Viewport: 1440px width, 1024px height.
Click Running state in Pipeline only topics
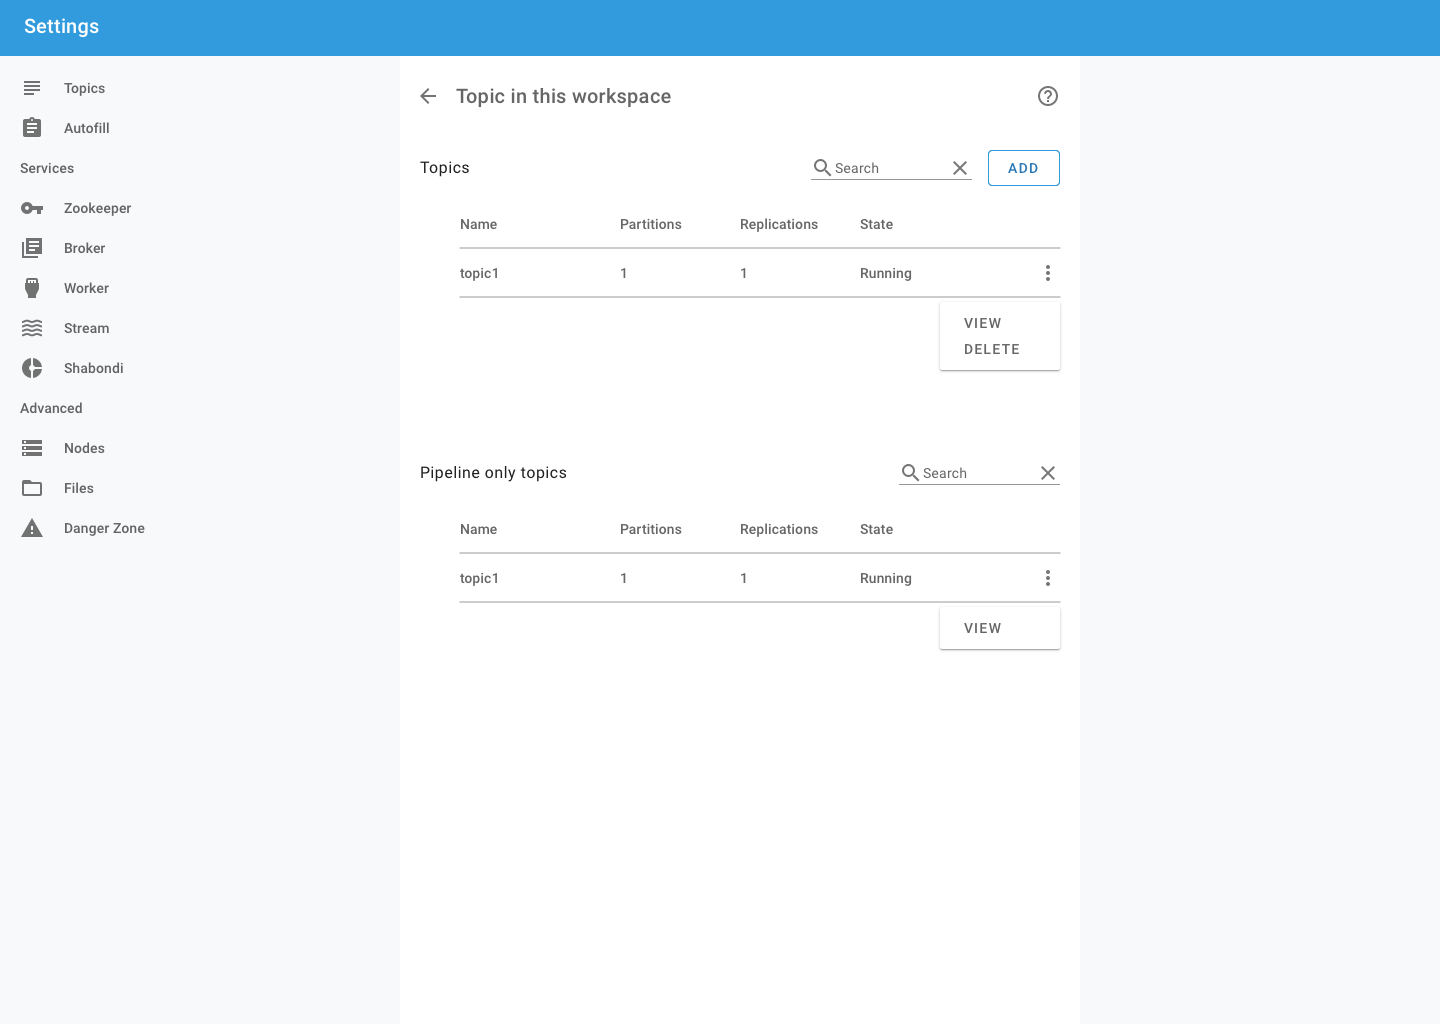[x=886, y=578]
